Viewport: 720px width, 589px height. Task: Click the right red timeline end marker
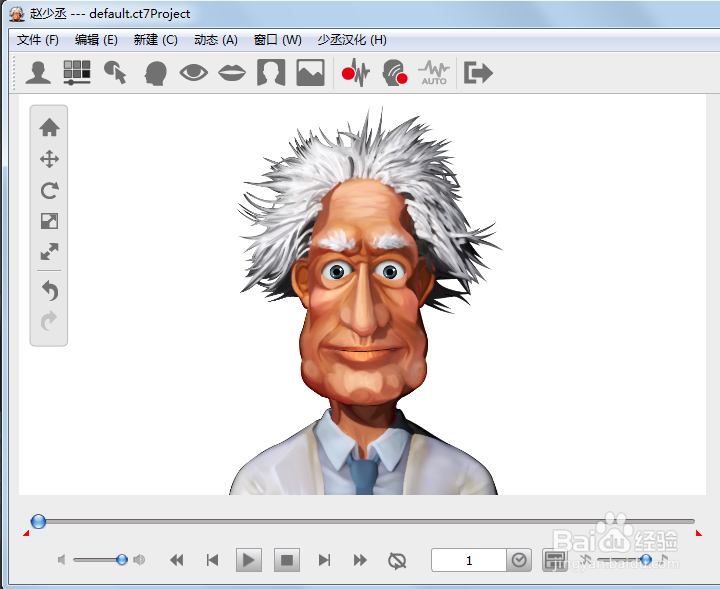698,533
